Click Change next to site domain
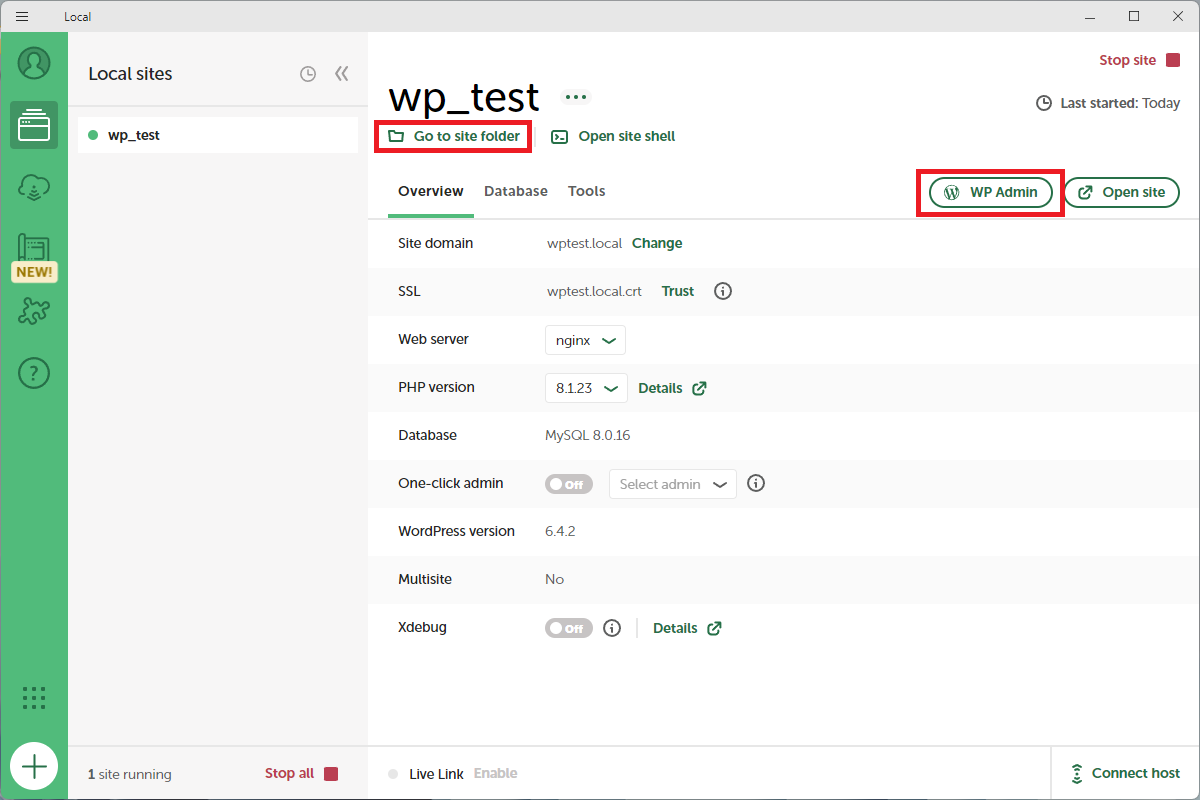The image size is (1200, 800). tap(657, 243)
